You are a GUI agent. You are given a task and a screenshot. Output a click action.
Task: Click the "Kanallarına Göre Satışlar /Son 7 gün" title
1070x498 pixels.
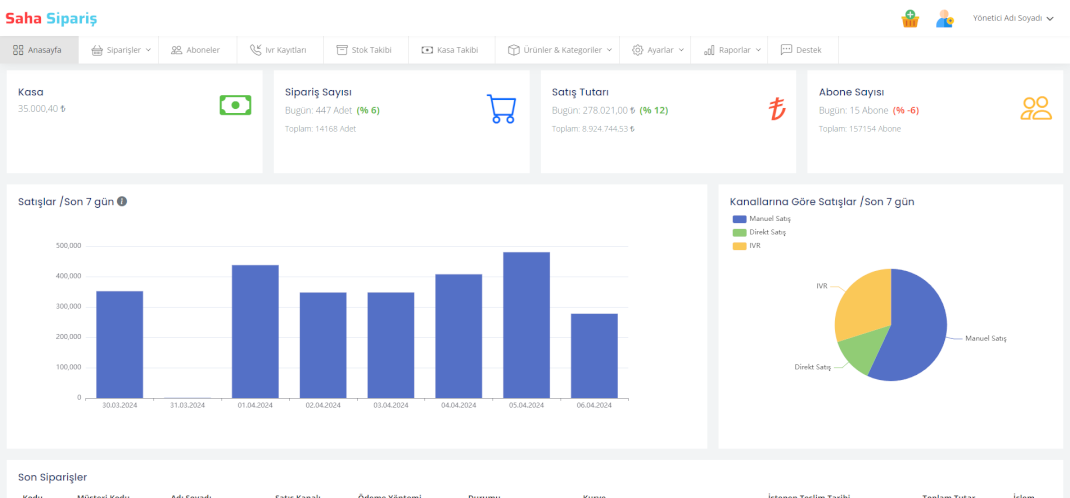(x=822, y=202)
